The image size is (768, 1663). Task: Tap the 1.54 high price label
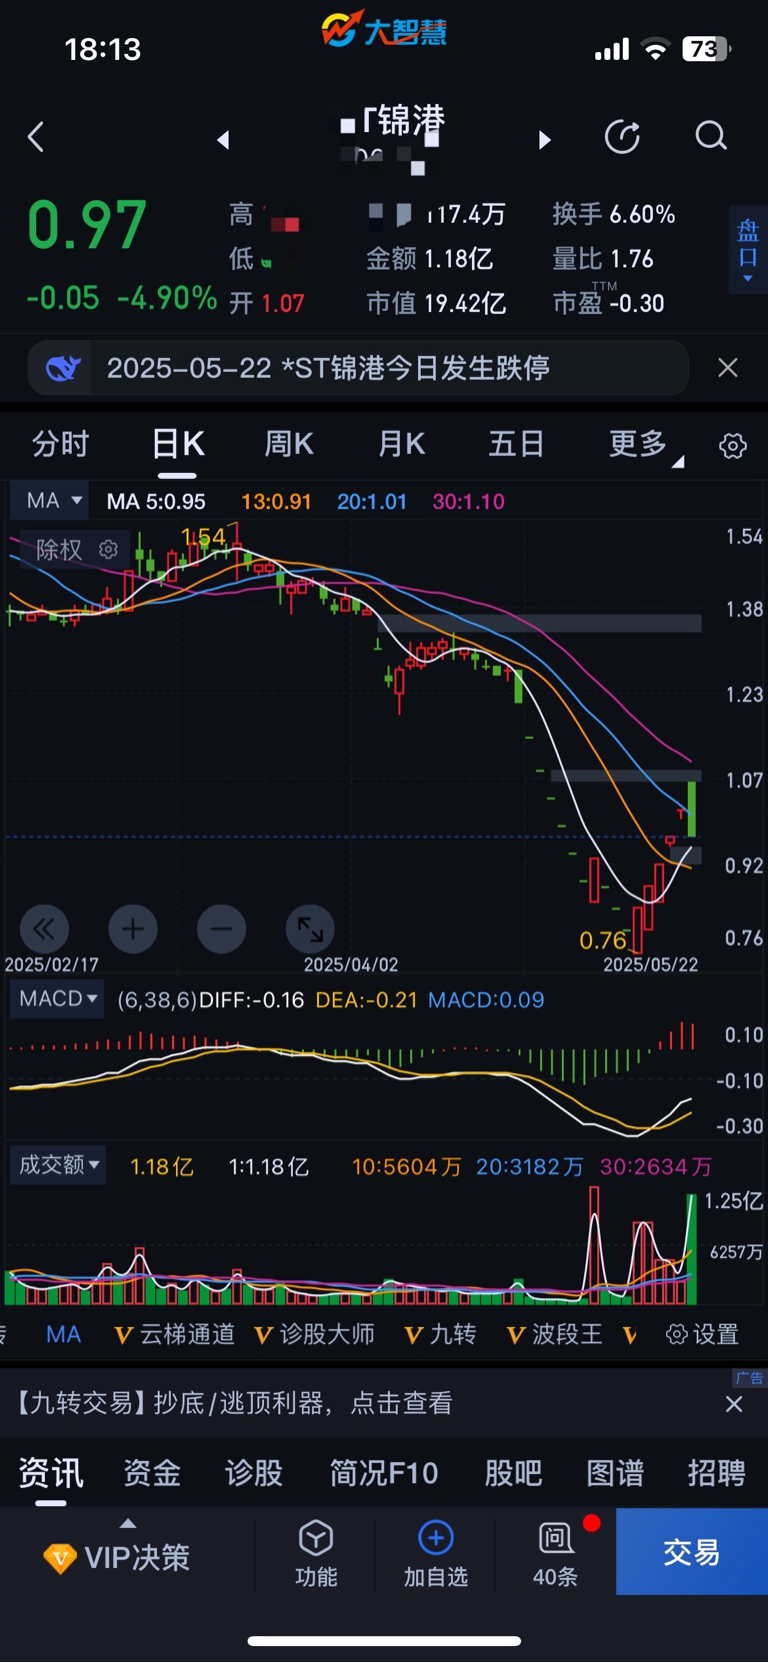(203, 537)
